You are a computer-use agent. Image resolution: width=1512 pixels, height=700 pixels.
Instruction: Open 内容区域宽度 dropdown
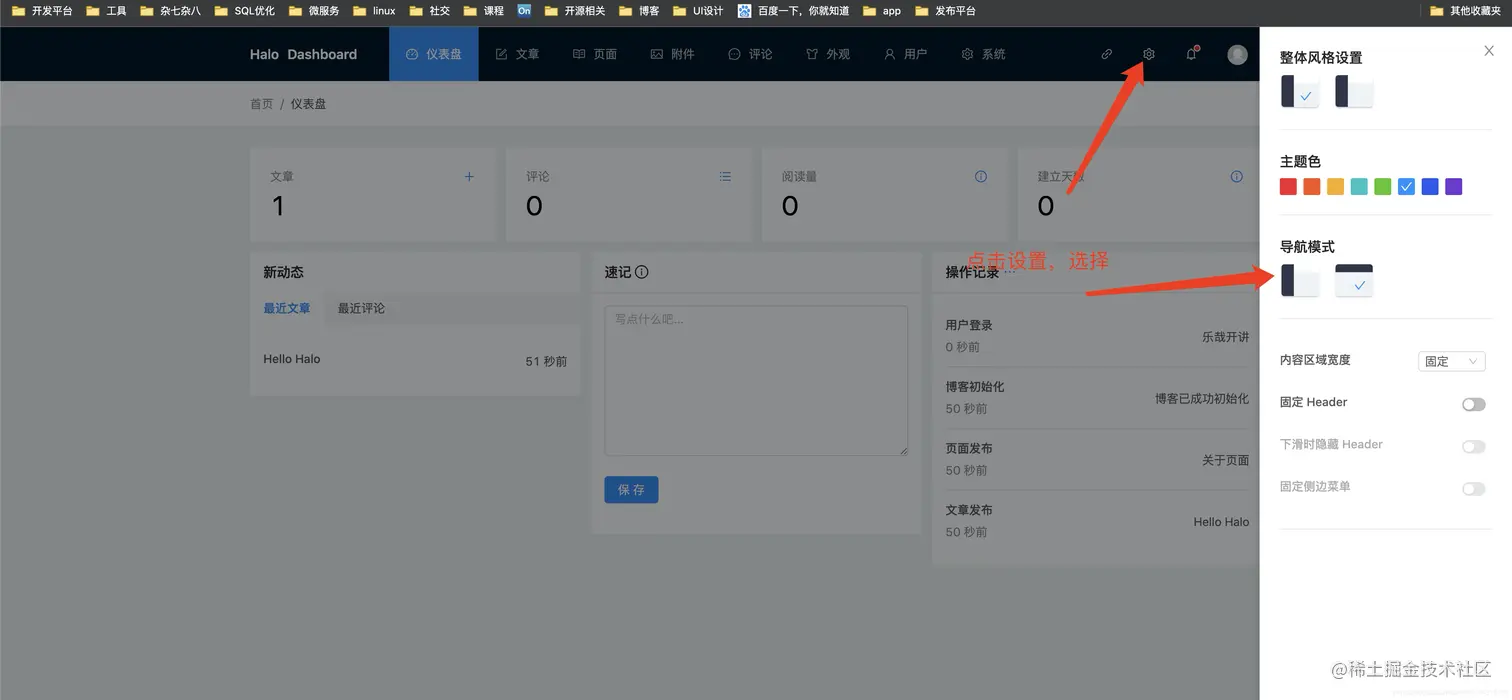click(x=1452, y=361)
